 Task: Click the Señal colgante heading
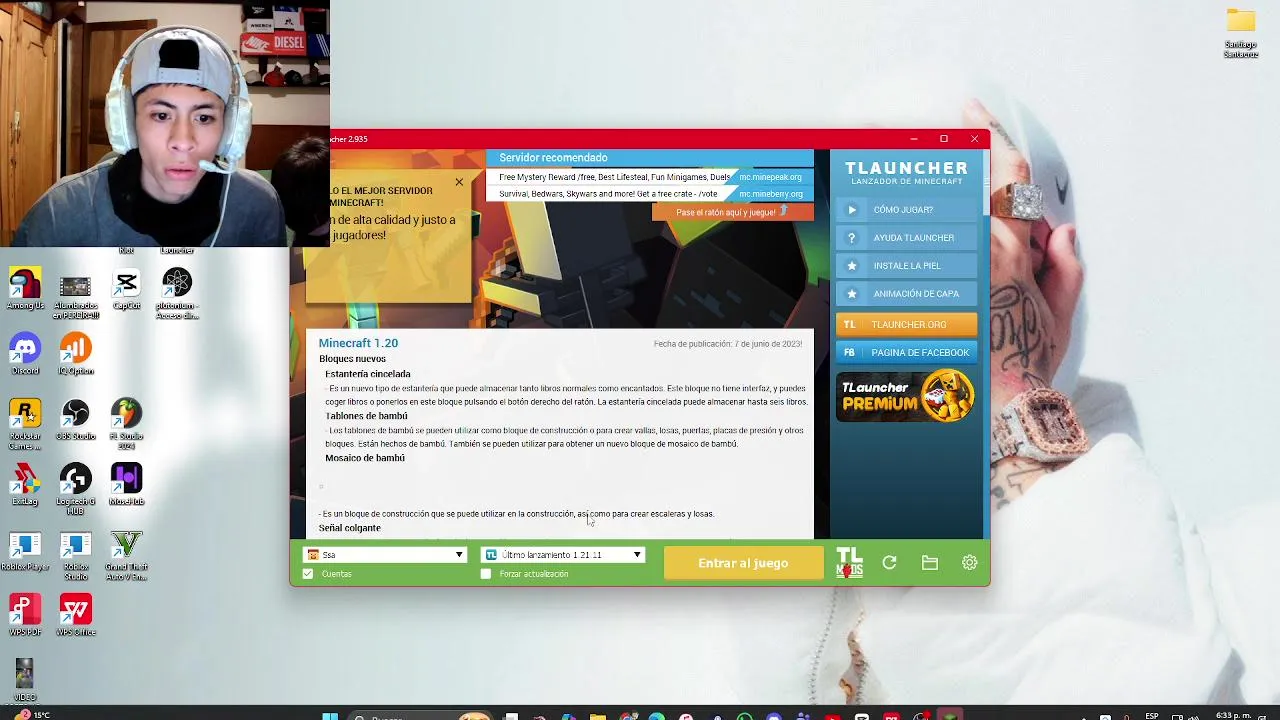pyautogui.click(x=350, y=528)
